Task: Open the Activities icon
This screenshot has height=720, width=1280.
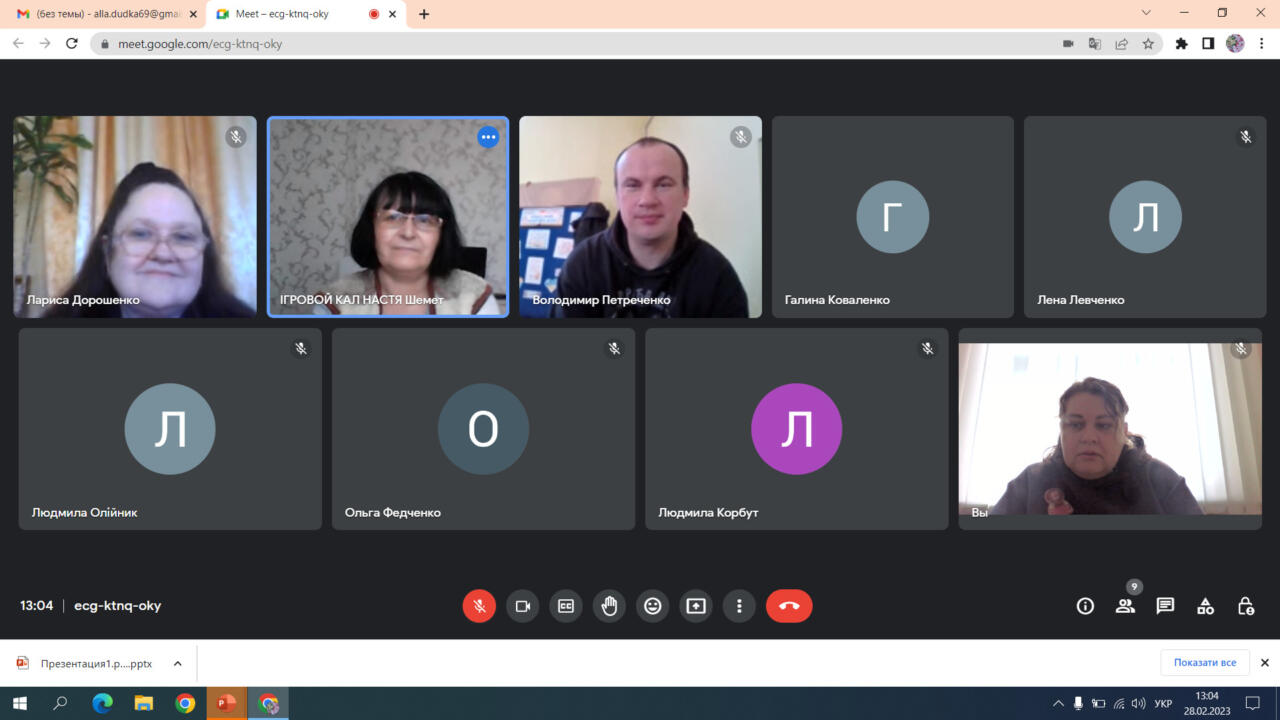Action: [x=1205, y=606]
